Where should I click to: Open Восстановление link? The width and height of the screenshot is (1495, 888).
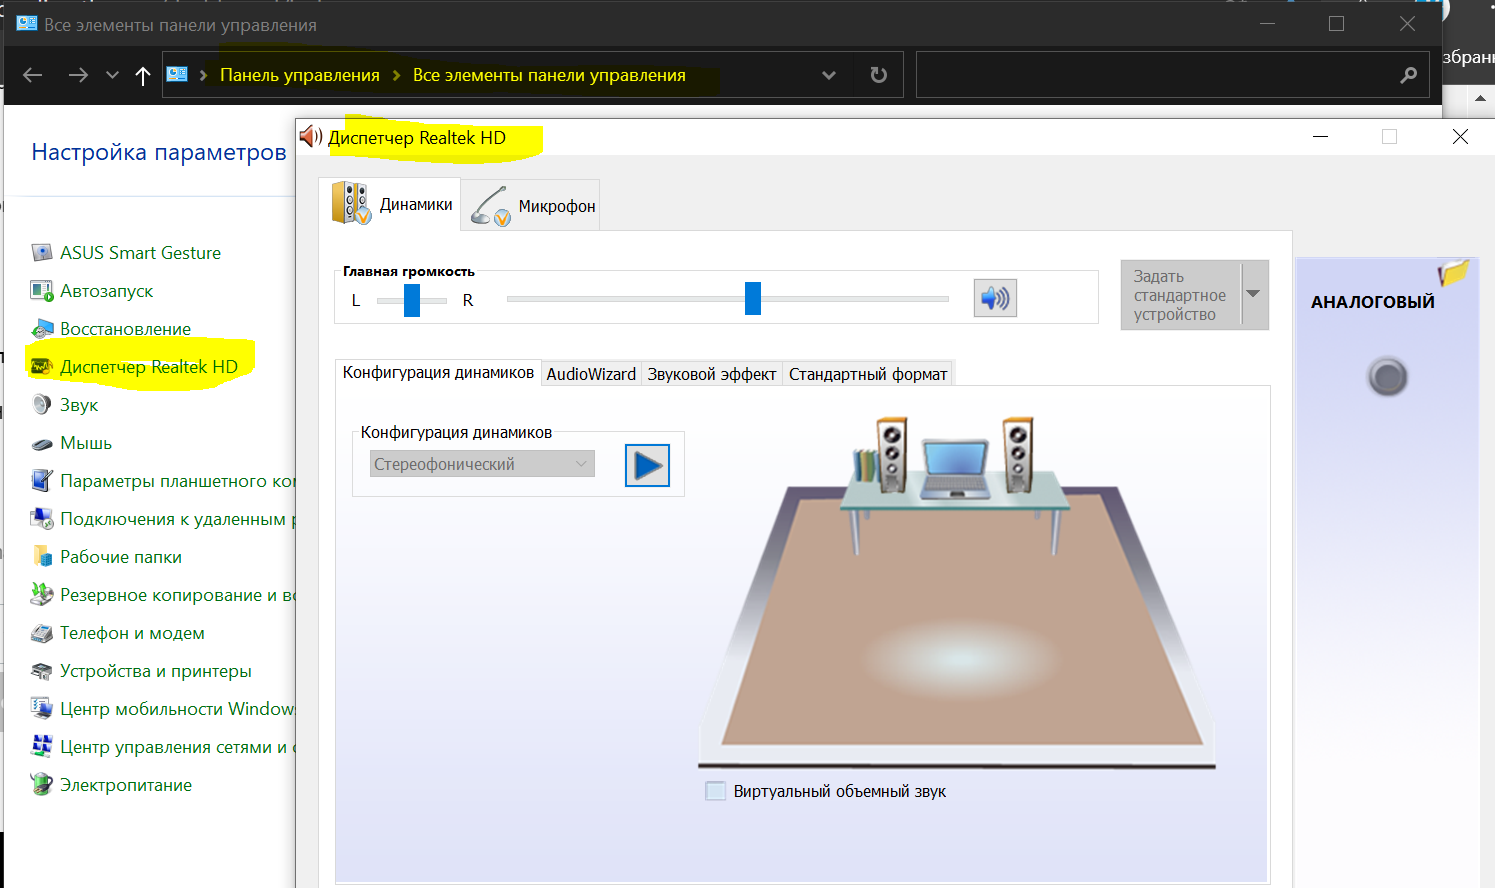[x=125, y=329]
